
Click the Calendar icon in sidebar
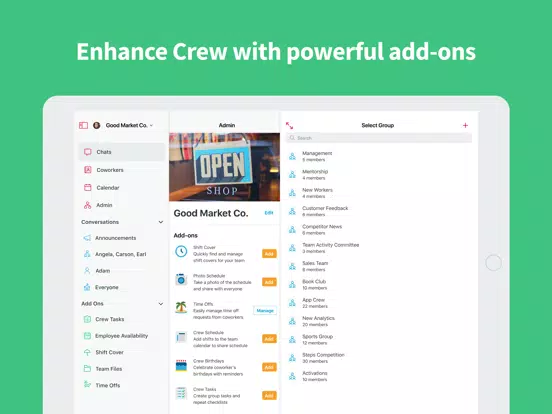(88, 187)
